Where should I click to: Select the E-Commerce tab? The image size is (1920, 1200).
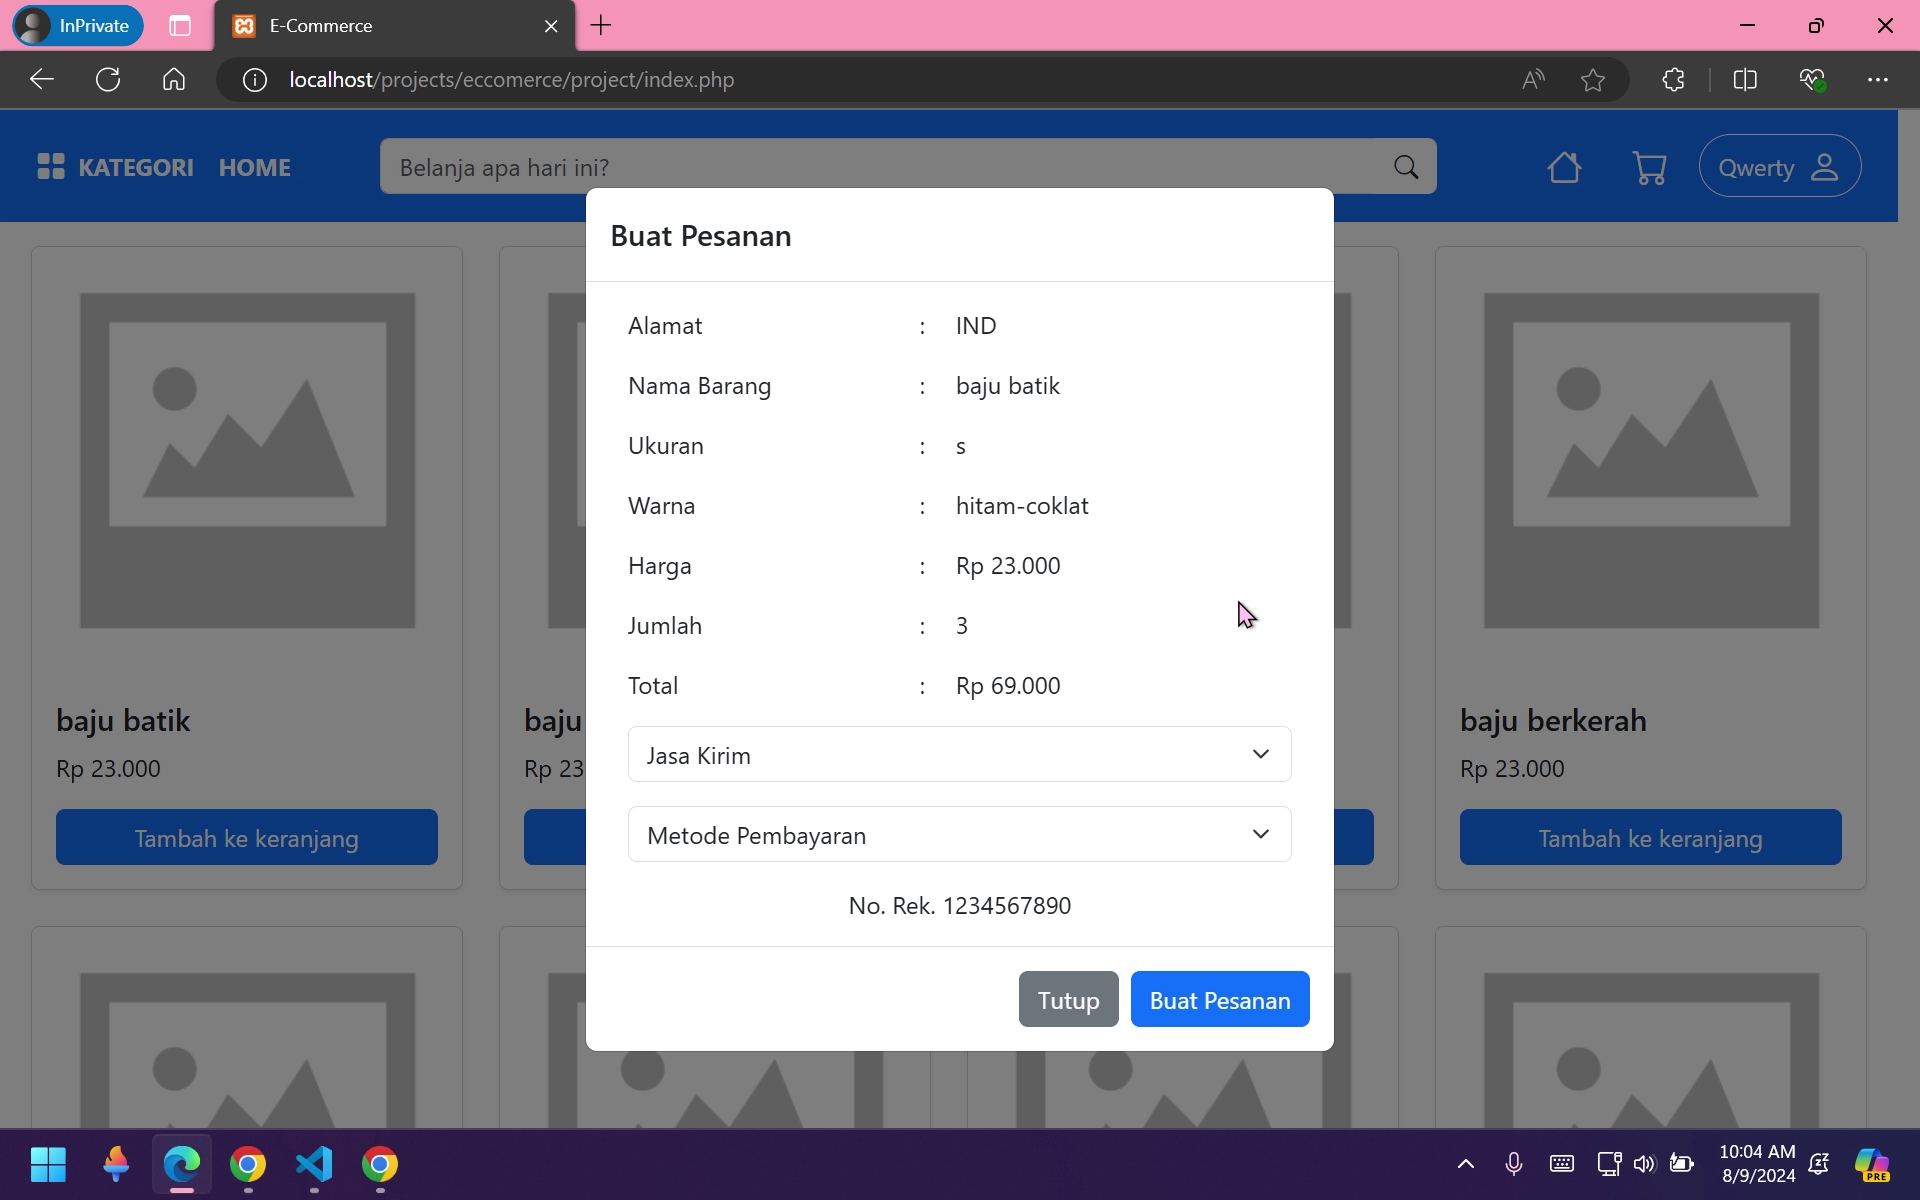(395, 26)
